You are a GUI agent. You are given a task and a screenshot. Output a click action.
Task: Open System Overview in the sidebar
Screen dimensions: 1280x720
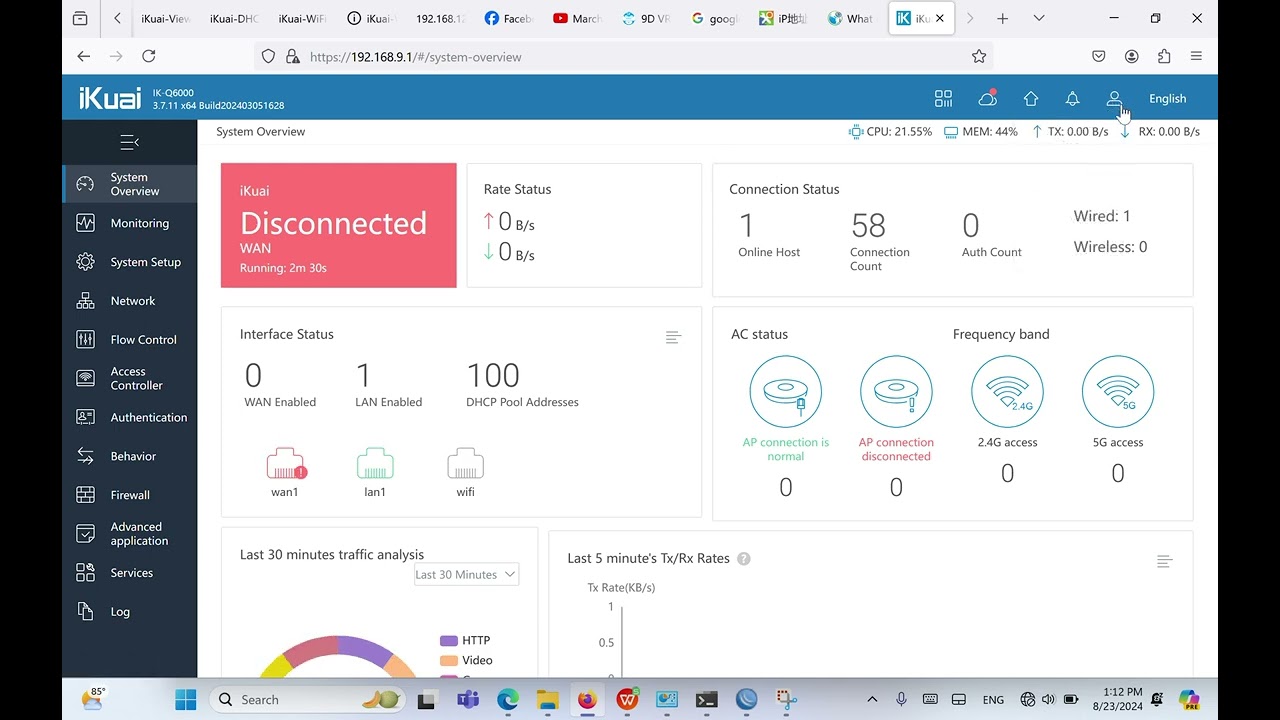point(130,184)
